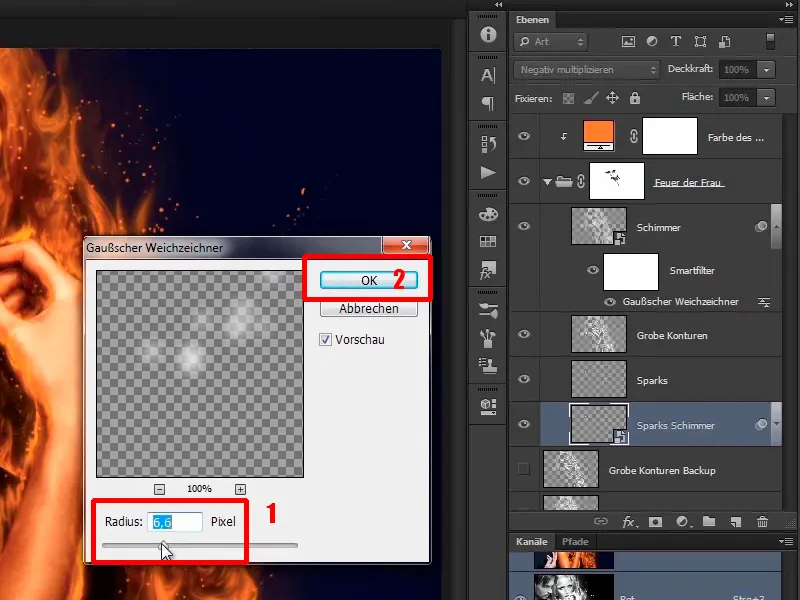The height and width of the screenshot is (600, 800).
Task: Toggle layer filtering switch
Action: [770, 42]
